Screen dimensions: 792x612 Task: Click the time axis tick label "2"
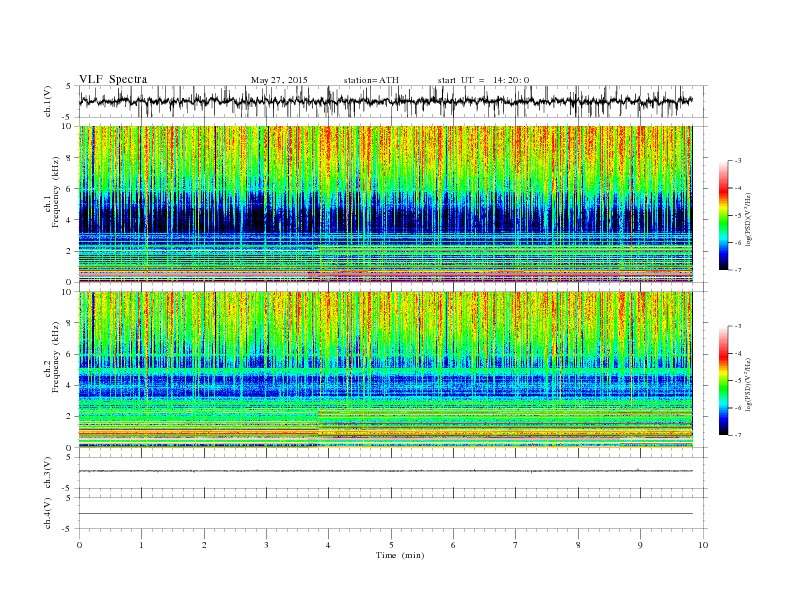click(x=204, y=545)
